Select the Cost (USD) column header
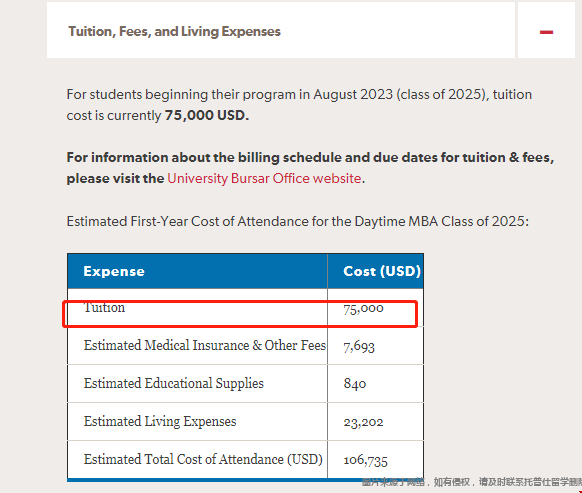The height and width of the screenshot is (493, 582). [382, 271]
